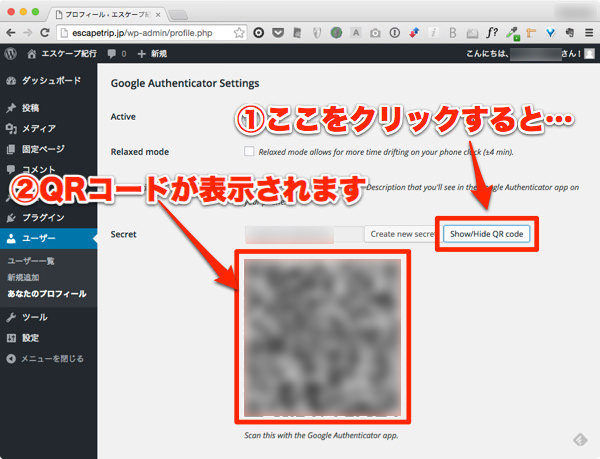This screenshot has width=600, height=459.
Task: Reload the page with refresh icon
Action: [45, 33]
